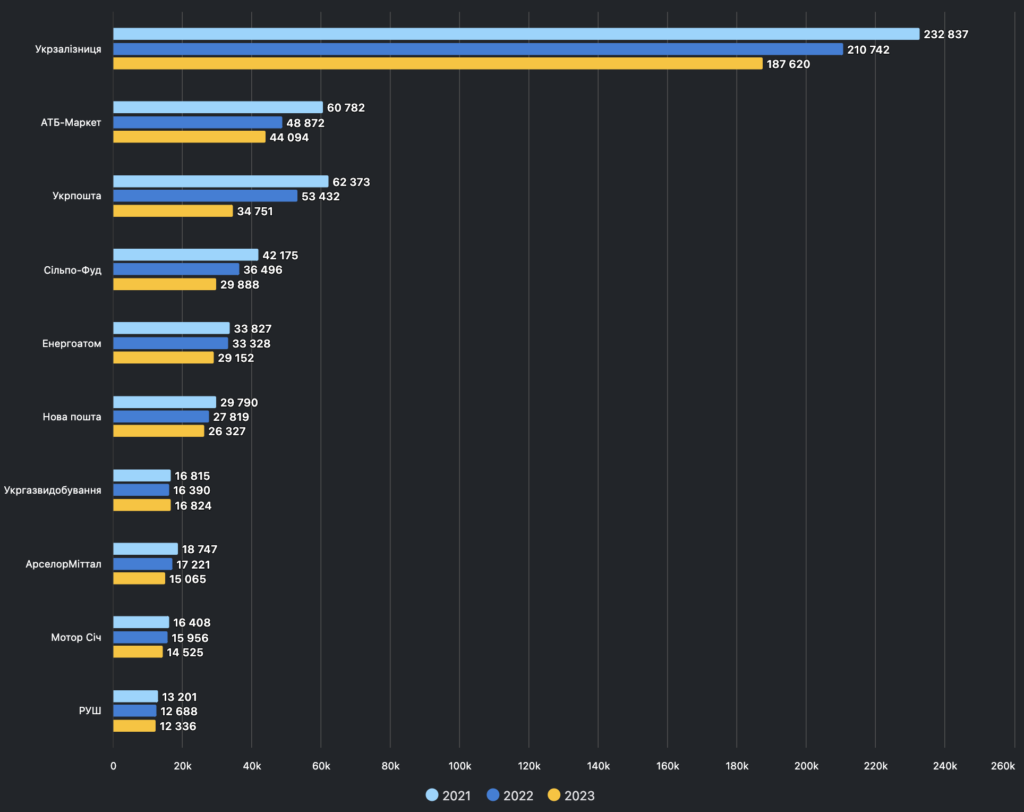
Task: Click the value label 26 327
Action: pyautogui.click(x=227, y=431)
